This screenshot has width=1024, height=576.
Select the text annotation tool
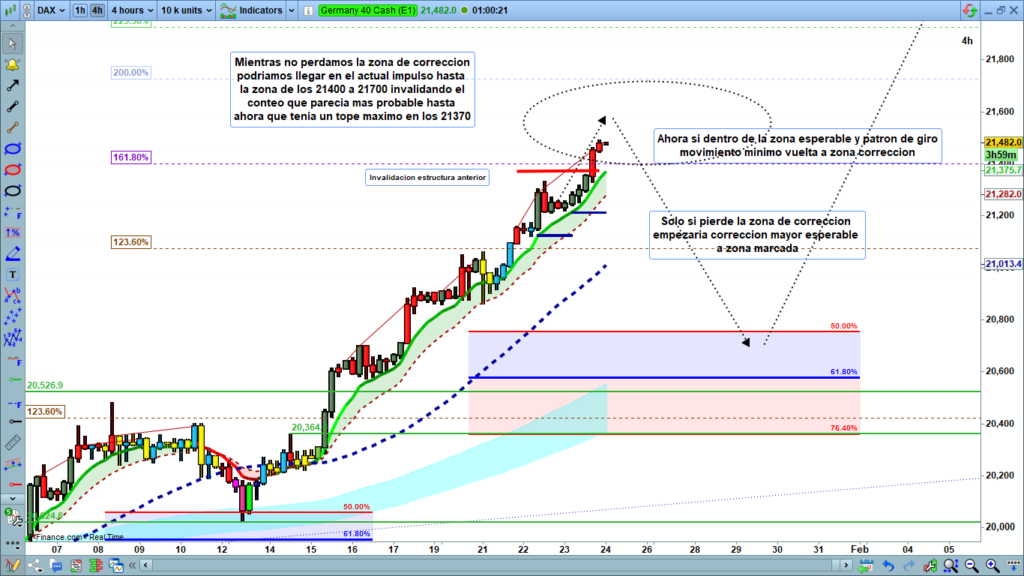point(13,274)
